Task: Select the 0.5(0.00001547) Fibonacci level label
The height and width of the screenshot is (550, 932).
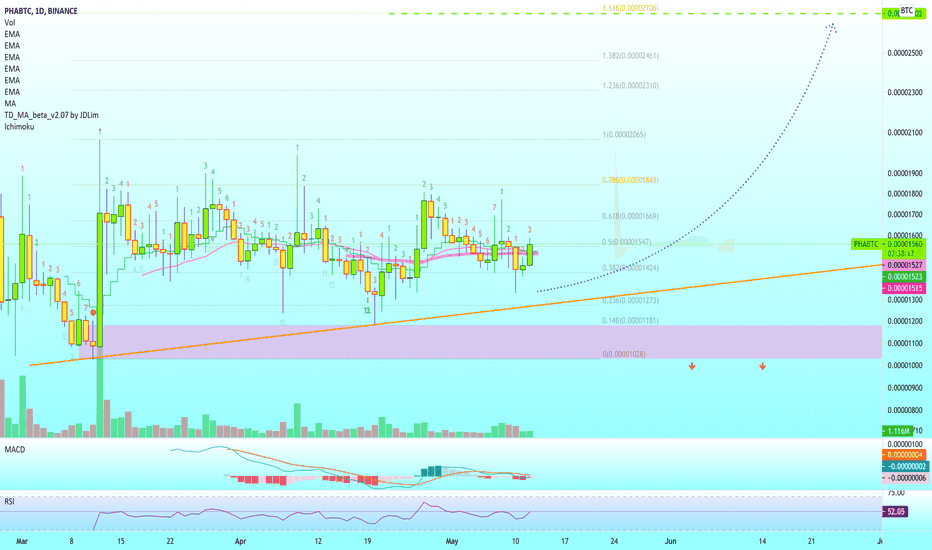Action: [x=626, y=242]
